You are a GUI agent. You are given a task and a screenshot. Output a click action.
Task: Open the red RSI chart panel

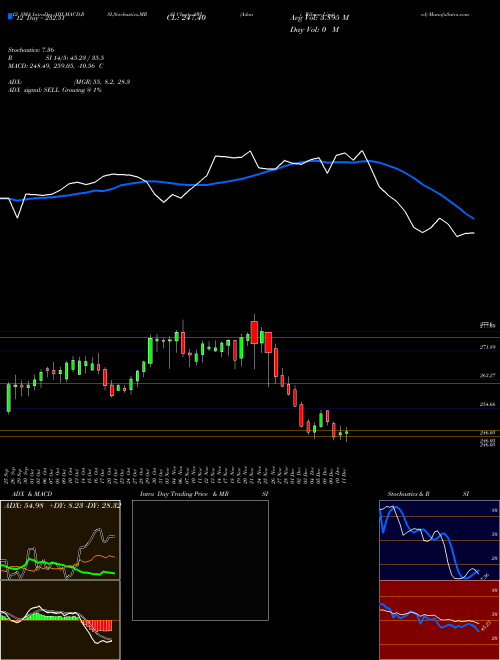coord(439,620)
